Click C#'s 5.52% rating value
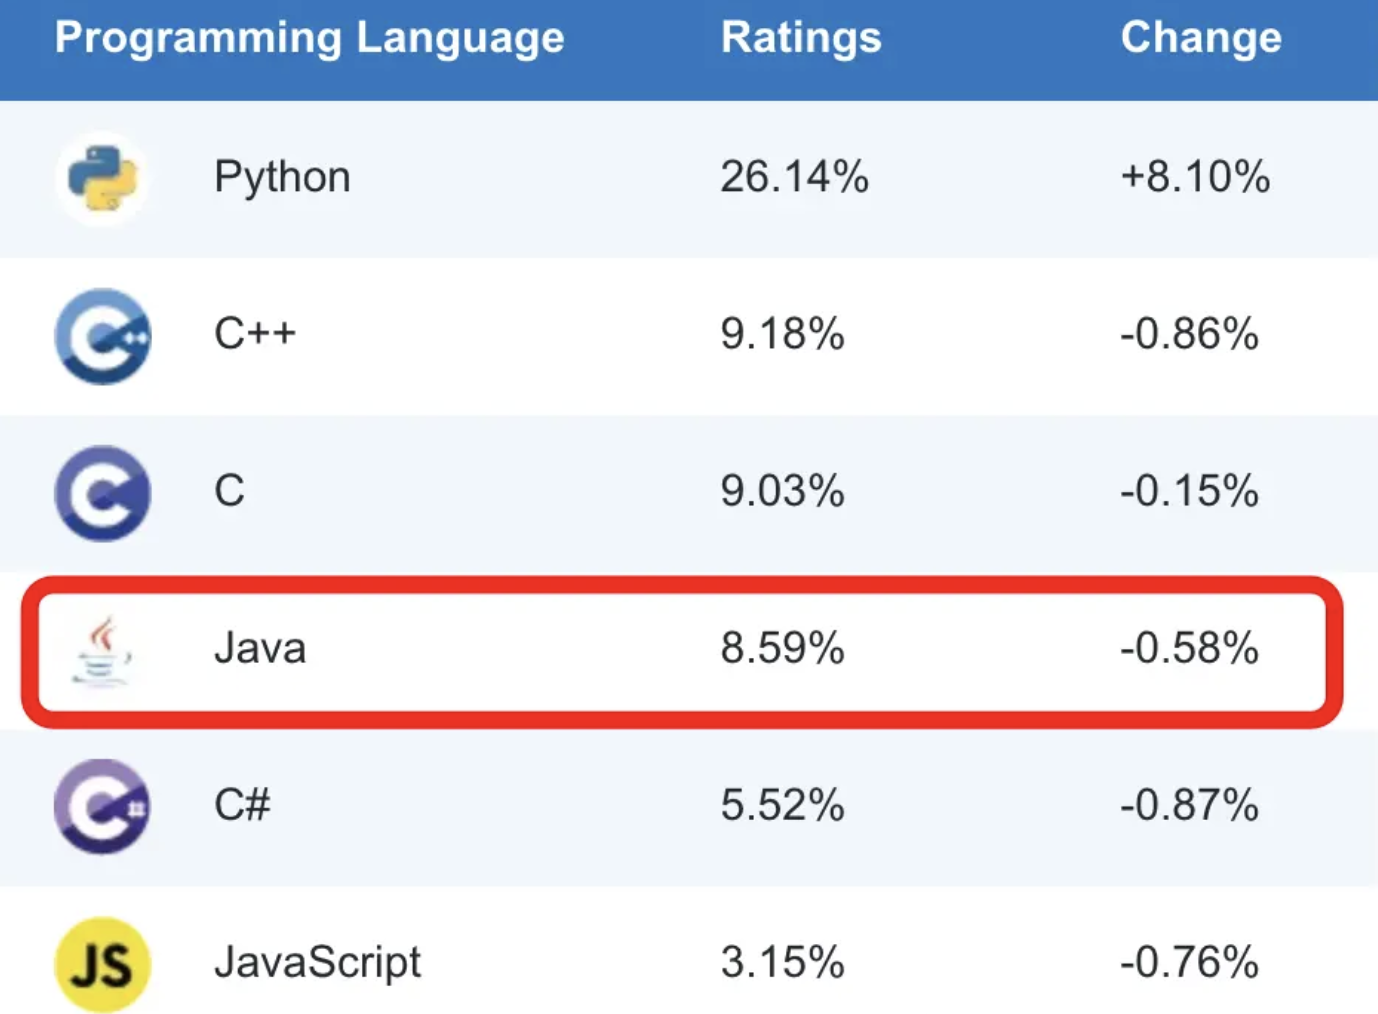The image size is (1378, 1014). pyautogui.click(x=782, y=805)
